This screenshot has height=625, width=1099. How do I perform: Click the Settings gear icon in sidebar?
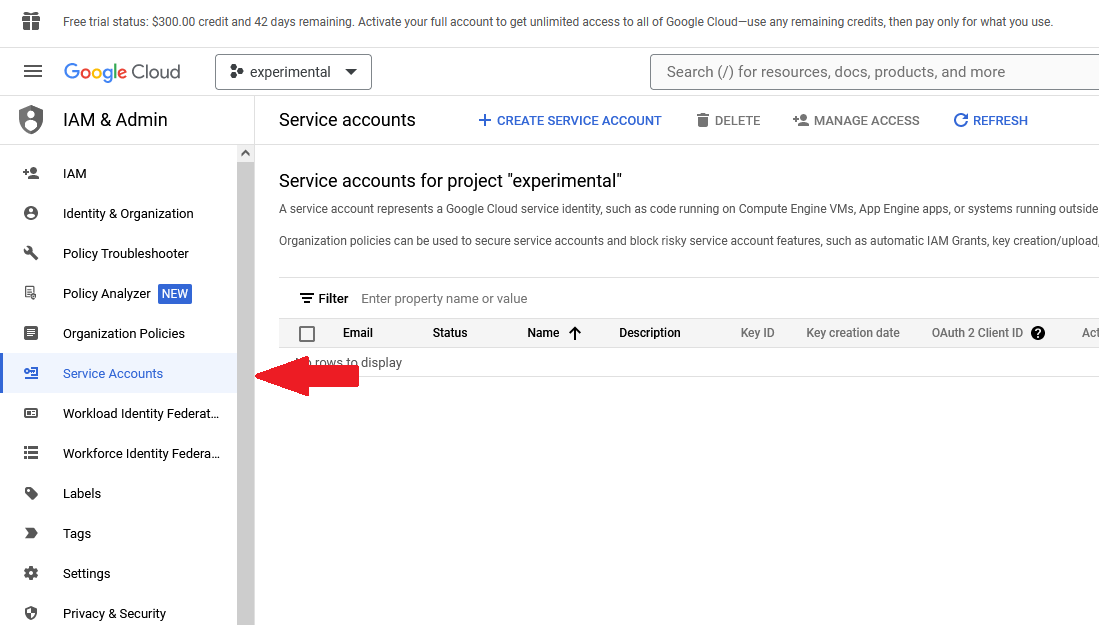point(33,573)
